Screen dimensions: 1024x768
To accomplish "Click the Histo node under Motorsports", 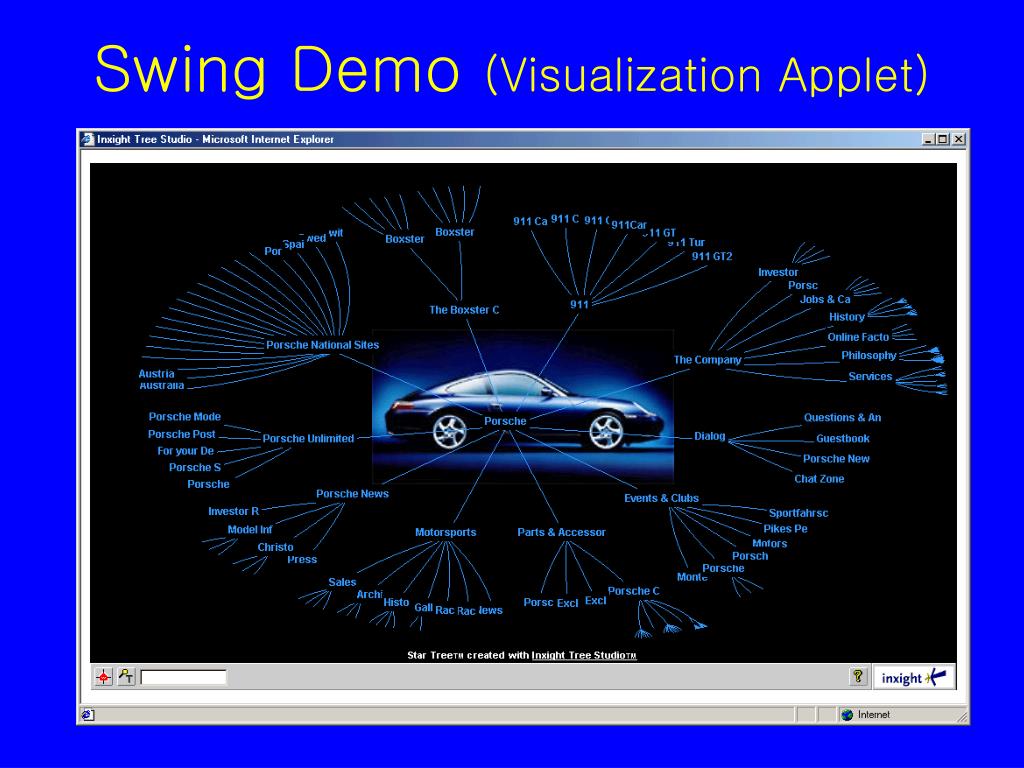I will tap(396, 602).
